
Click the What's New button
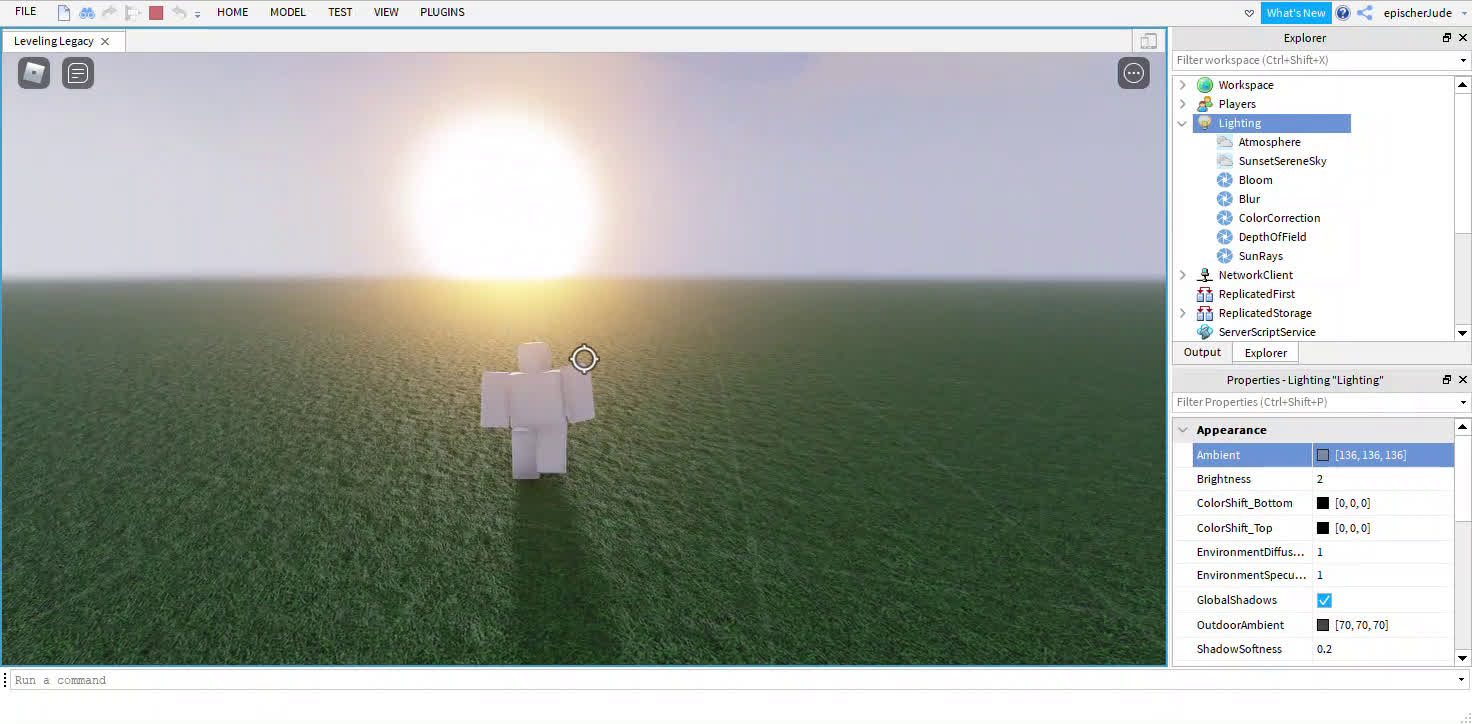[x=1296, y=12]
